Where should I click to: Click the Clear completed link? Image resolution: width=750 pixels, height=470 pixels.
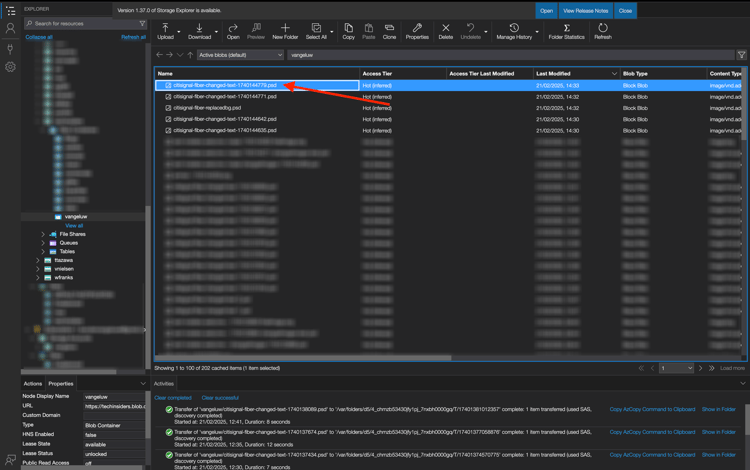coord(172,398)
